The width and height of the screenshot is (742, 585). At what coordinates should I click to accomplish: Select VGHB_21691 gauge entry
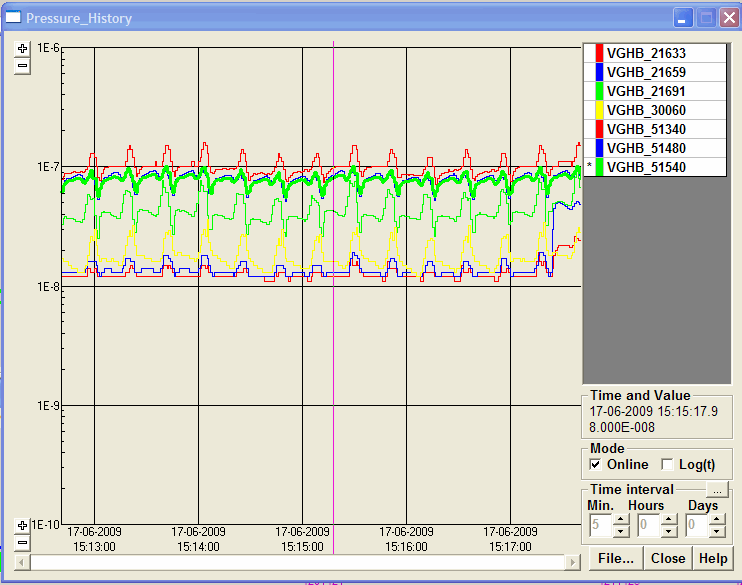pos(655,91)
